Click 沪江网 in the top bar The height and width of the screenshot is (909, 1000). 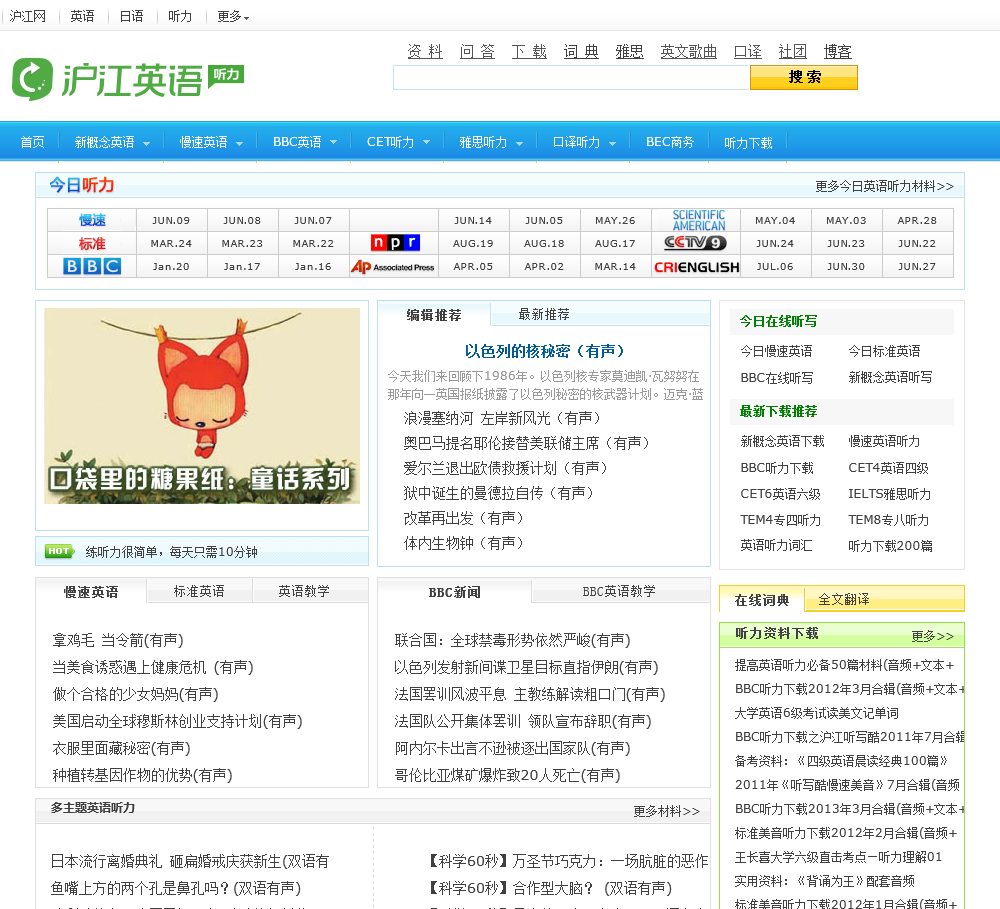pos(27,17)
